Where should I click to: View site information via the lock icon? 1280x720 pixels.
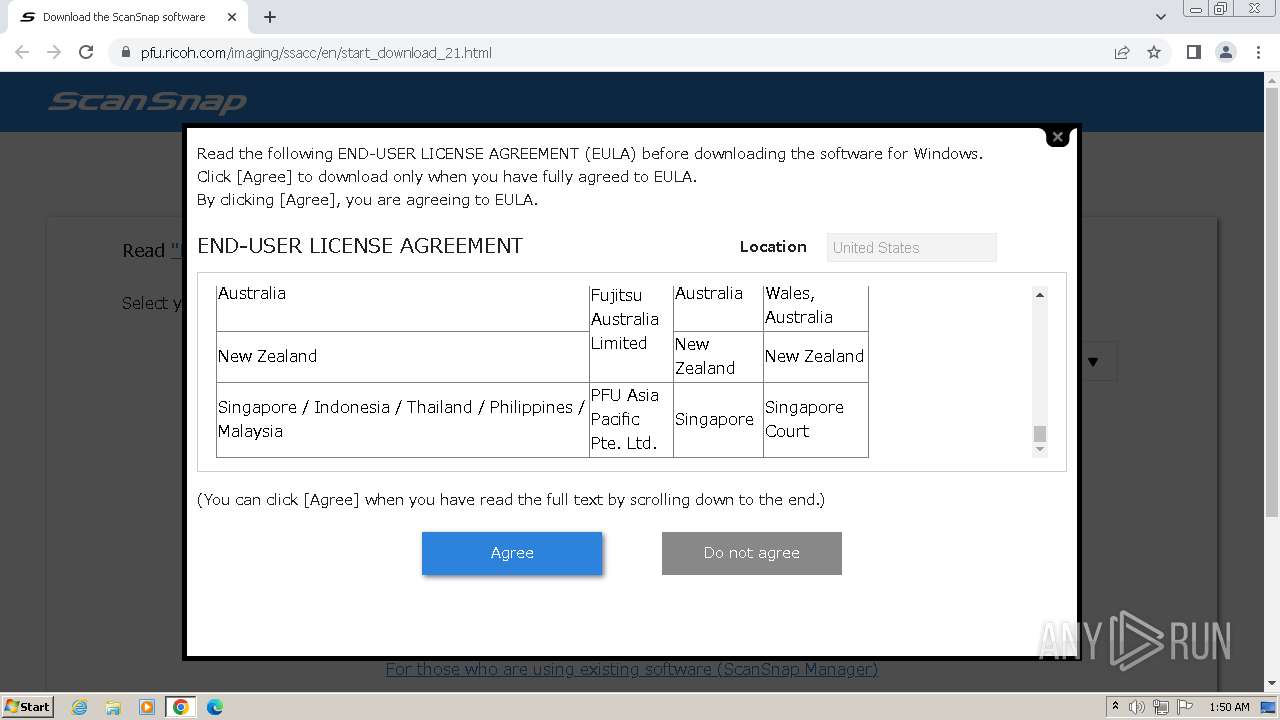click(126, 53)
